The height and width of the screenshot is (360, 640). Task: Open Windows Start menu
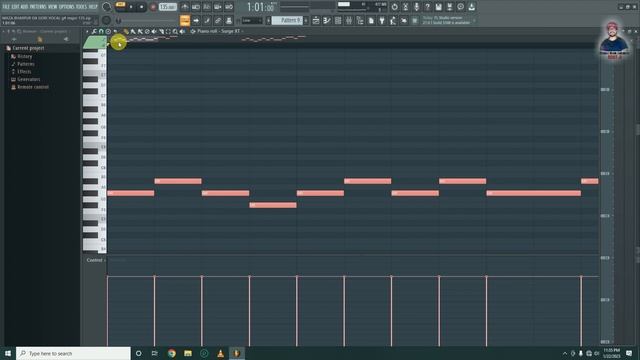click(x=8, y=353)
